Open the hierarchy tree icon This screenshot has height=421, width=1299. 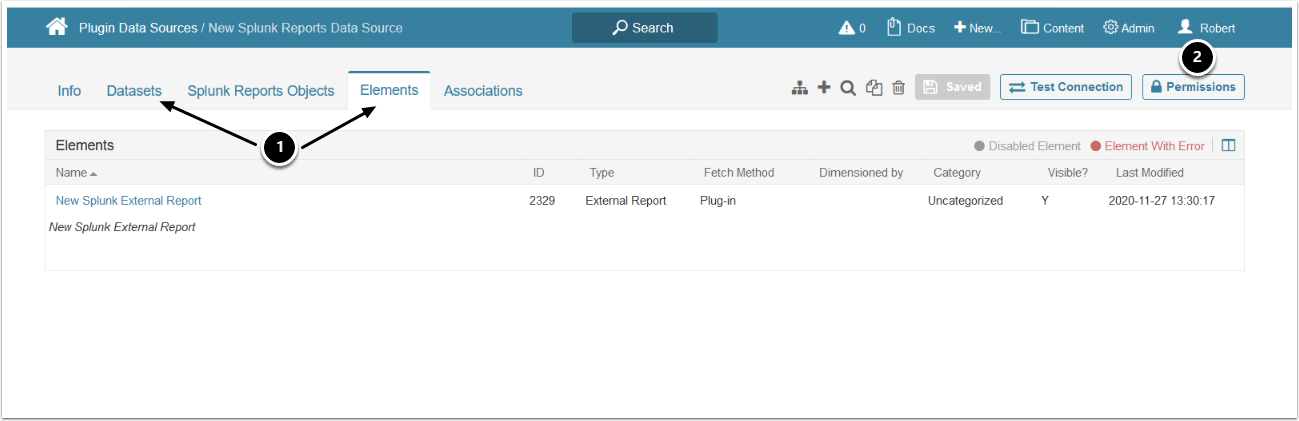click(799, 88)
